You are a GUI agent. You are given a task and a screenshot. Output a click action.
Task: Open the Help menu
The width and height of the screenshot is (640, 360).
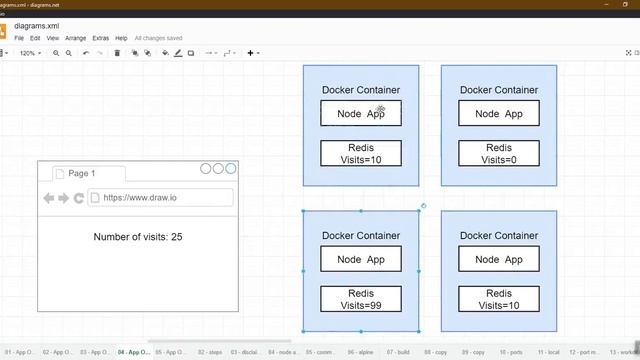121,38
